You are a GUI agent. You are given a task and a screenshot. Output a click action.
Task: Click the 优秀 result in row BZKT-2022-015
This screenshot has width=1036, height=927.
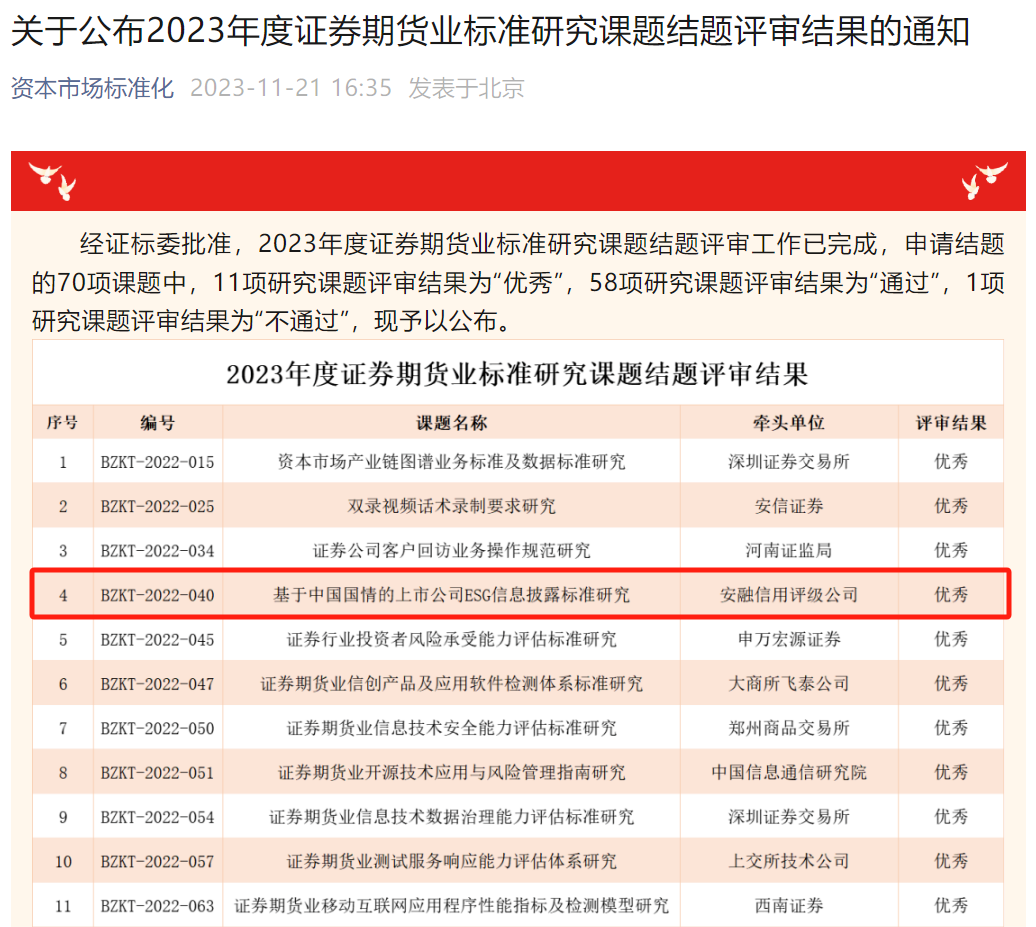951,461
